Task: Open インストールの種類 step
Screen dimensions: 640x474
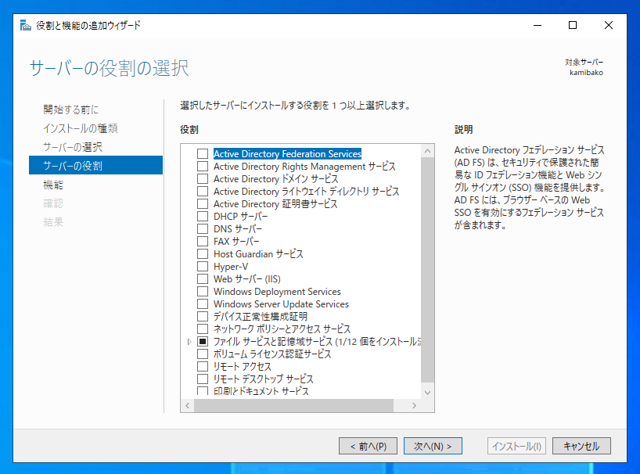Action: click(x=81, y=128)
